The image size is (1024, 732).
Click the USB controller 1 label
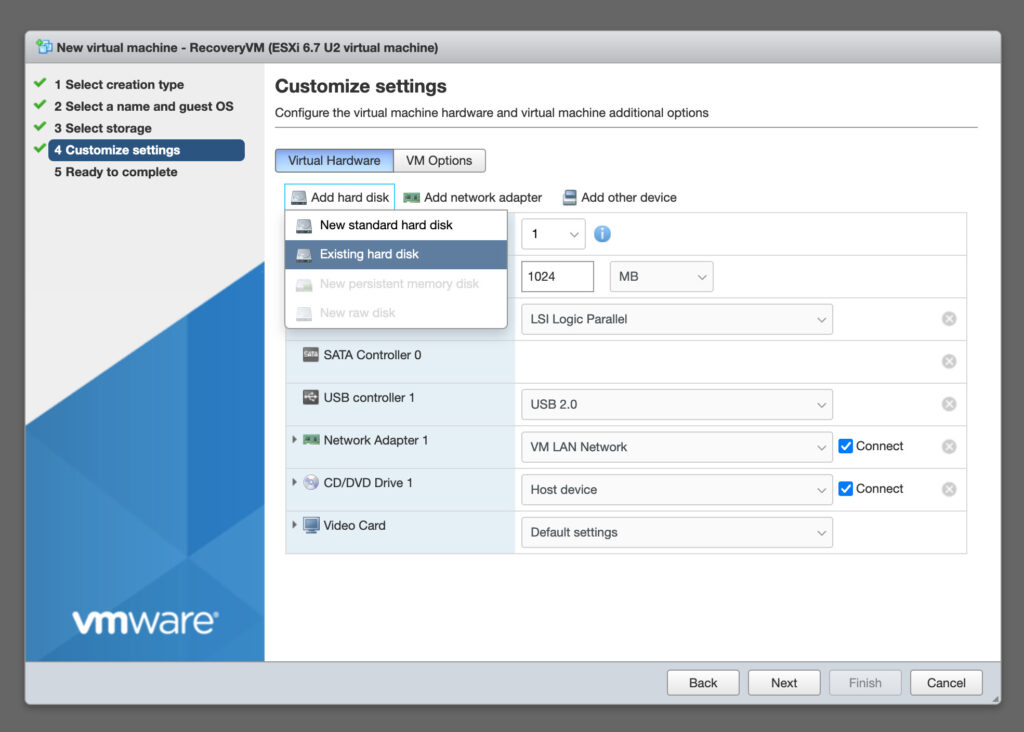tap(369, 397)
